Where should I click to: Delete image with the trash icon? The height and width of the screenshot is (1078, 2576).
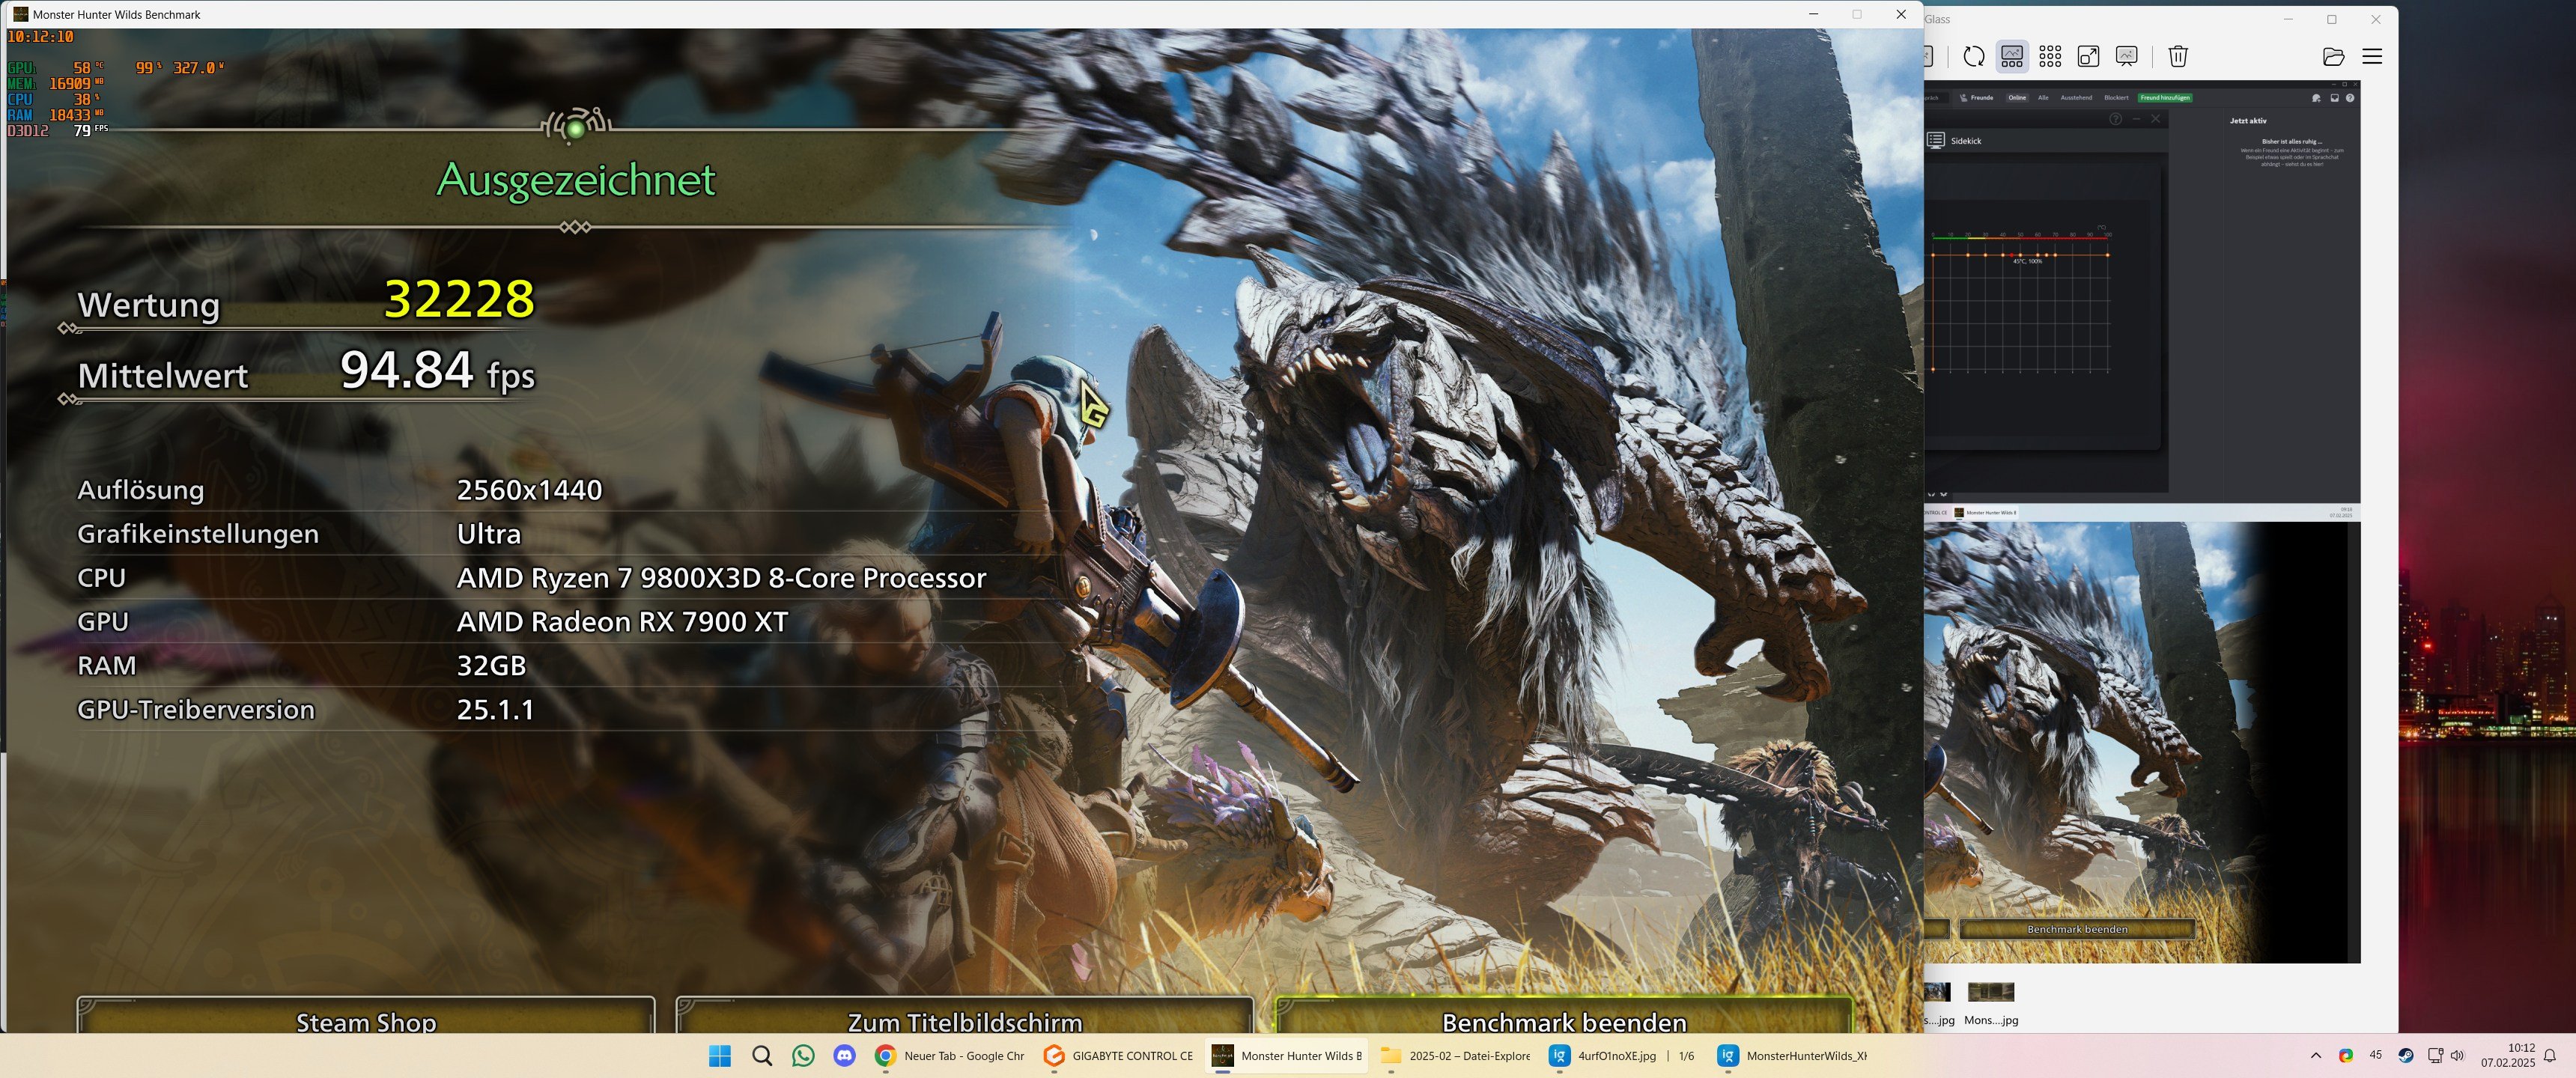click(2178, 57)
